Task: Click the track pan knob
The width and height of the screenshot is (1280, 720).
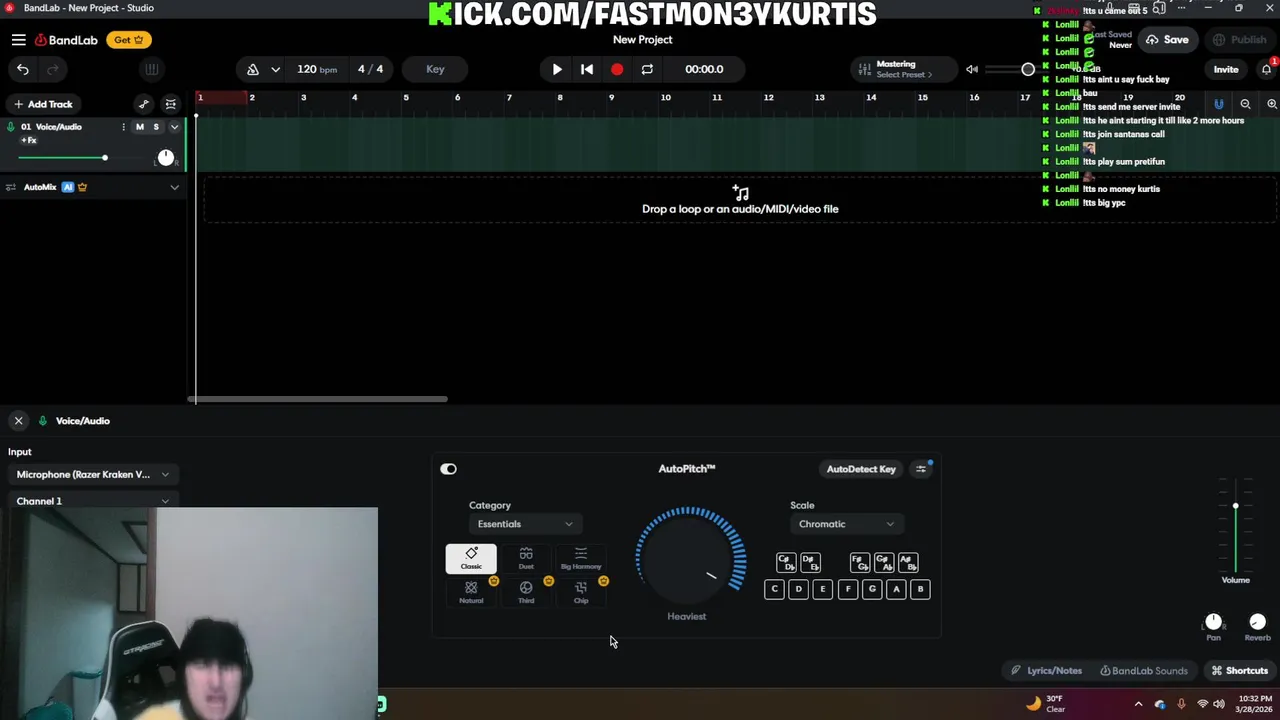Action: point(166,158)
